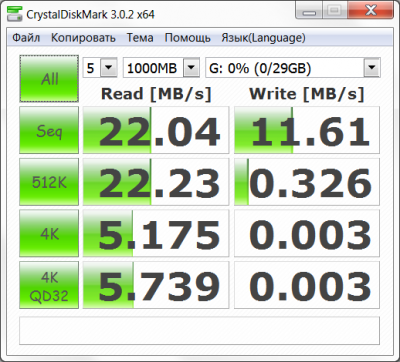
Task: Open the Язык(Language) menu
Action: tap(263, 38)
